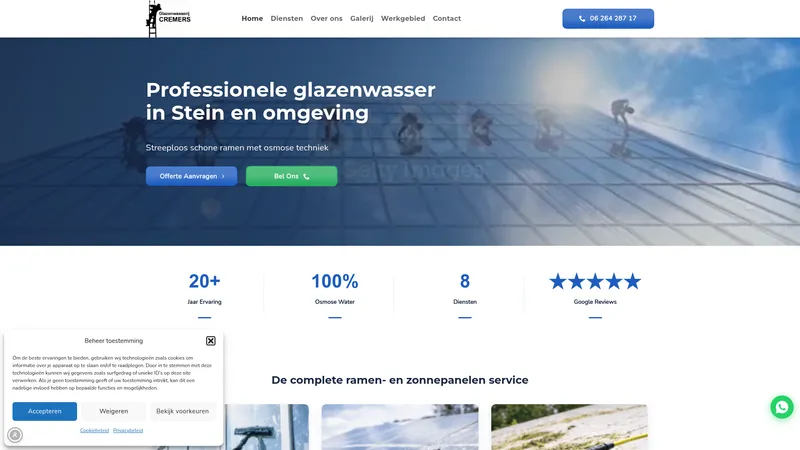800x450 pixels.
Task: Open the Contact page
Action: click(447, 18)
